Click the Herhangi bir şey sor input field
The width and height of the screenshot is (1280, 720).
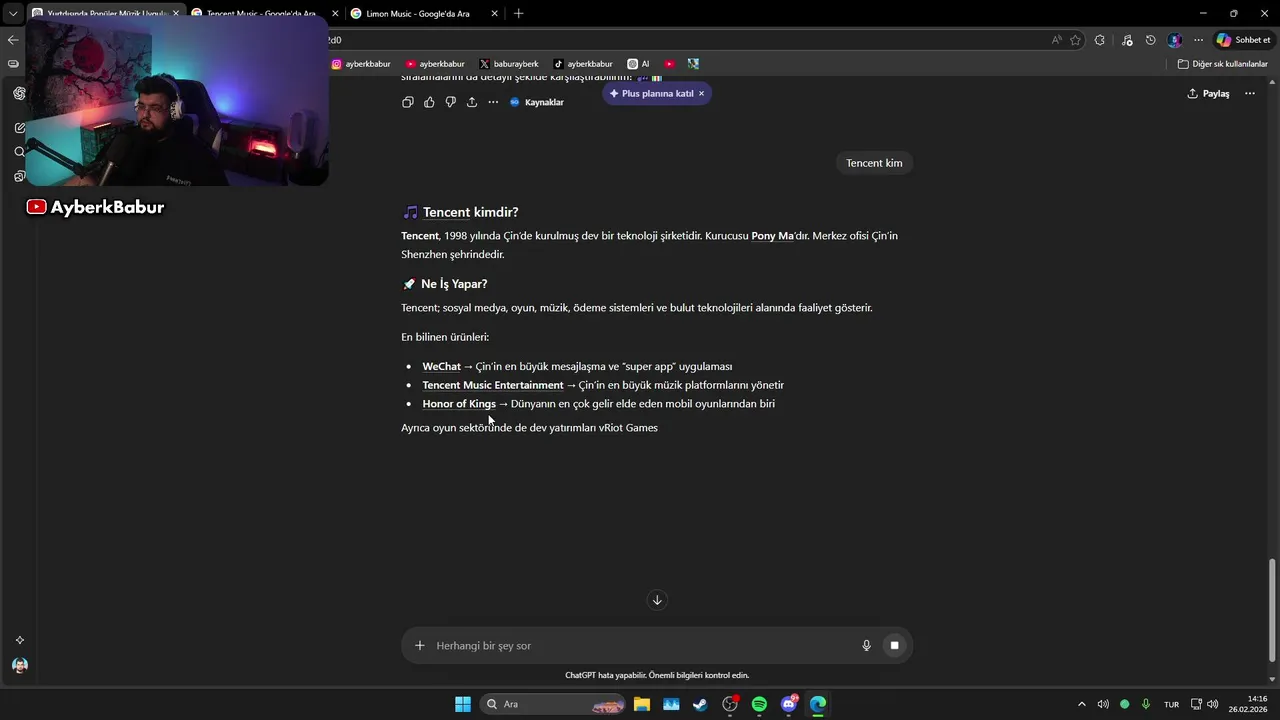coord(640,645)
